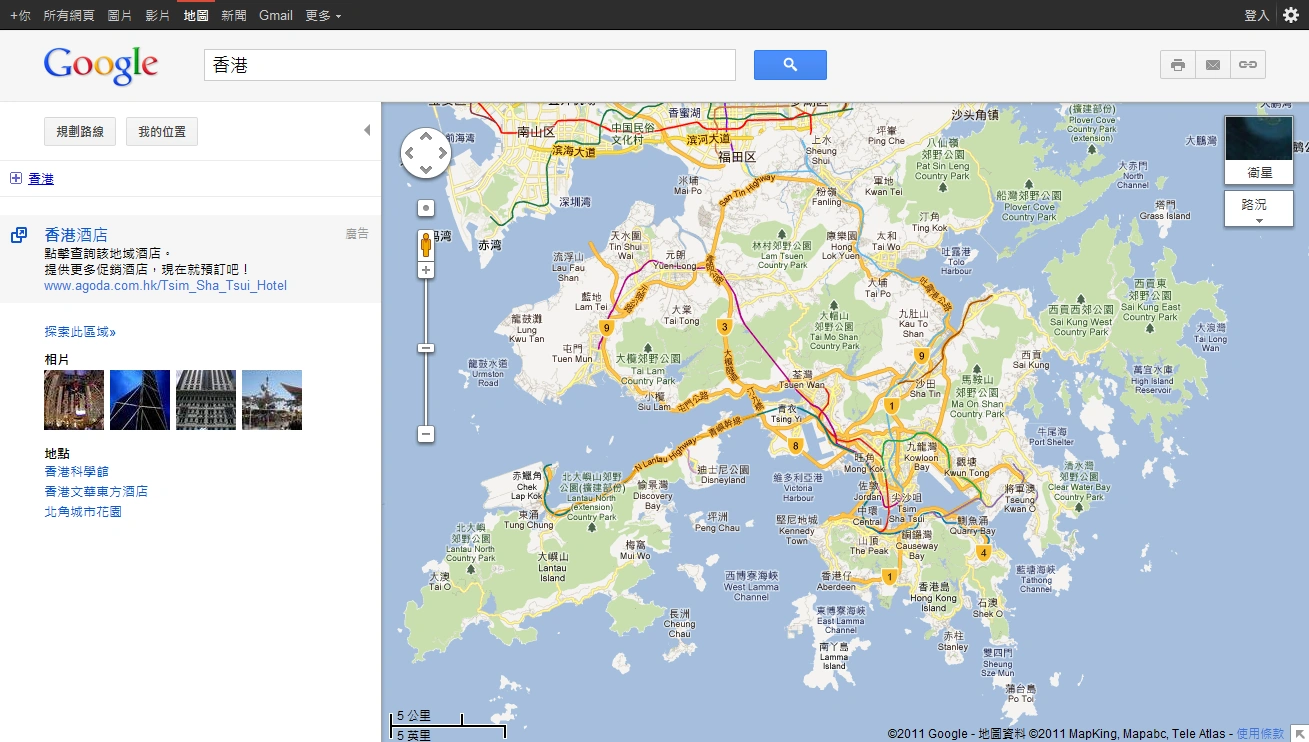1309x742 pixels.
Task: Open Gmail from the top bar
Action: tap(275, 15)
